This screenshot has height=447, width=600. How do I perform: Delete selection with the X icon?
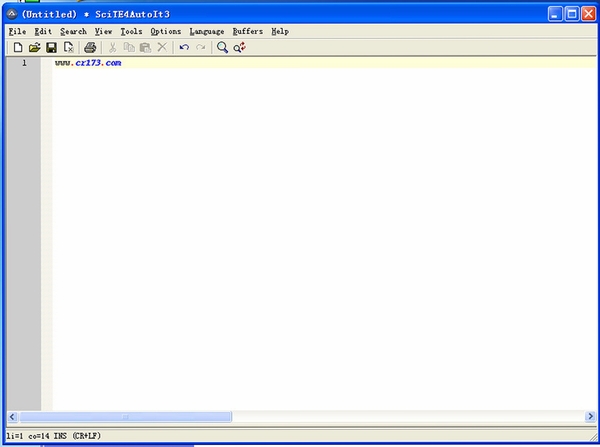[x=162, y=47]
